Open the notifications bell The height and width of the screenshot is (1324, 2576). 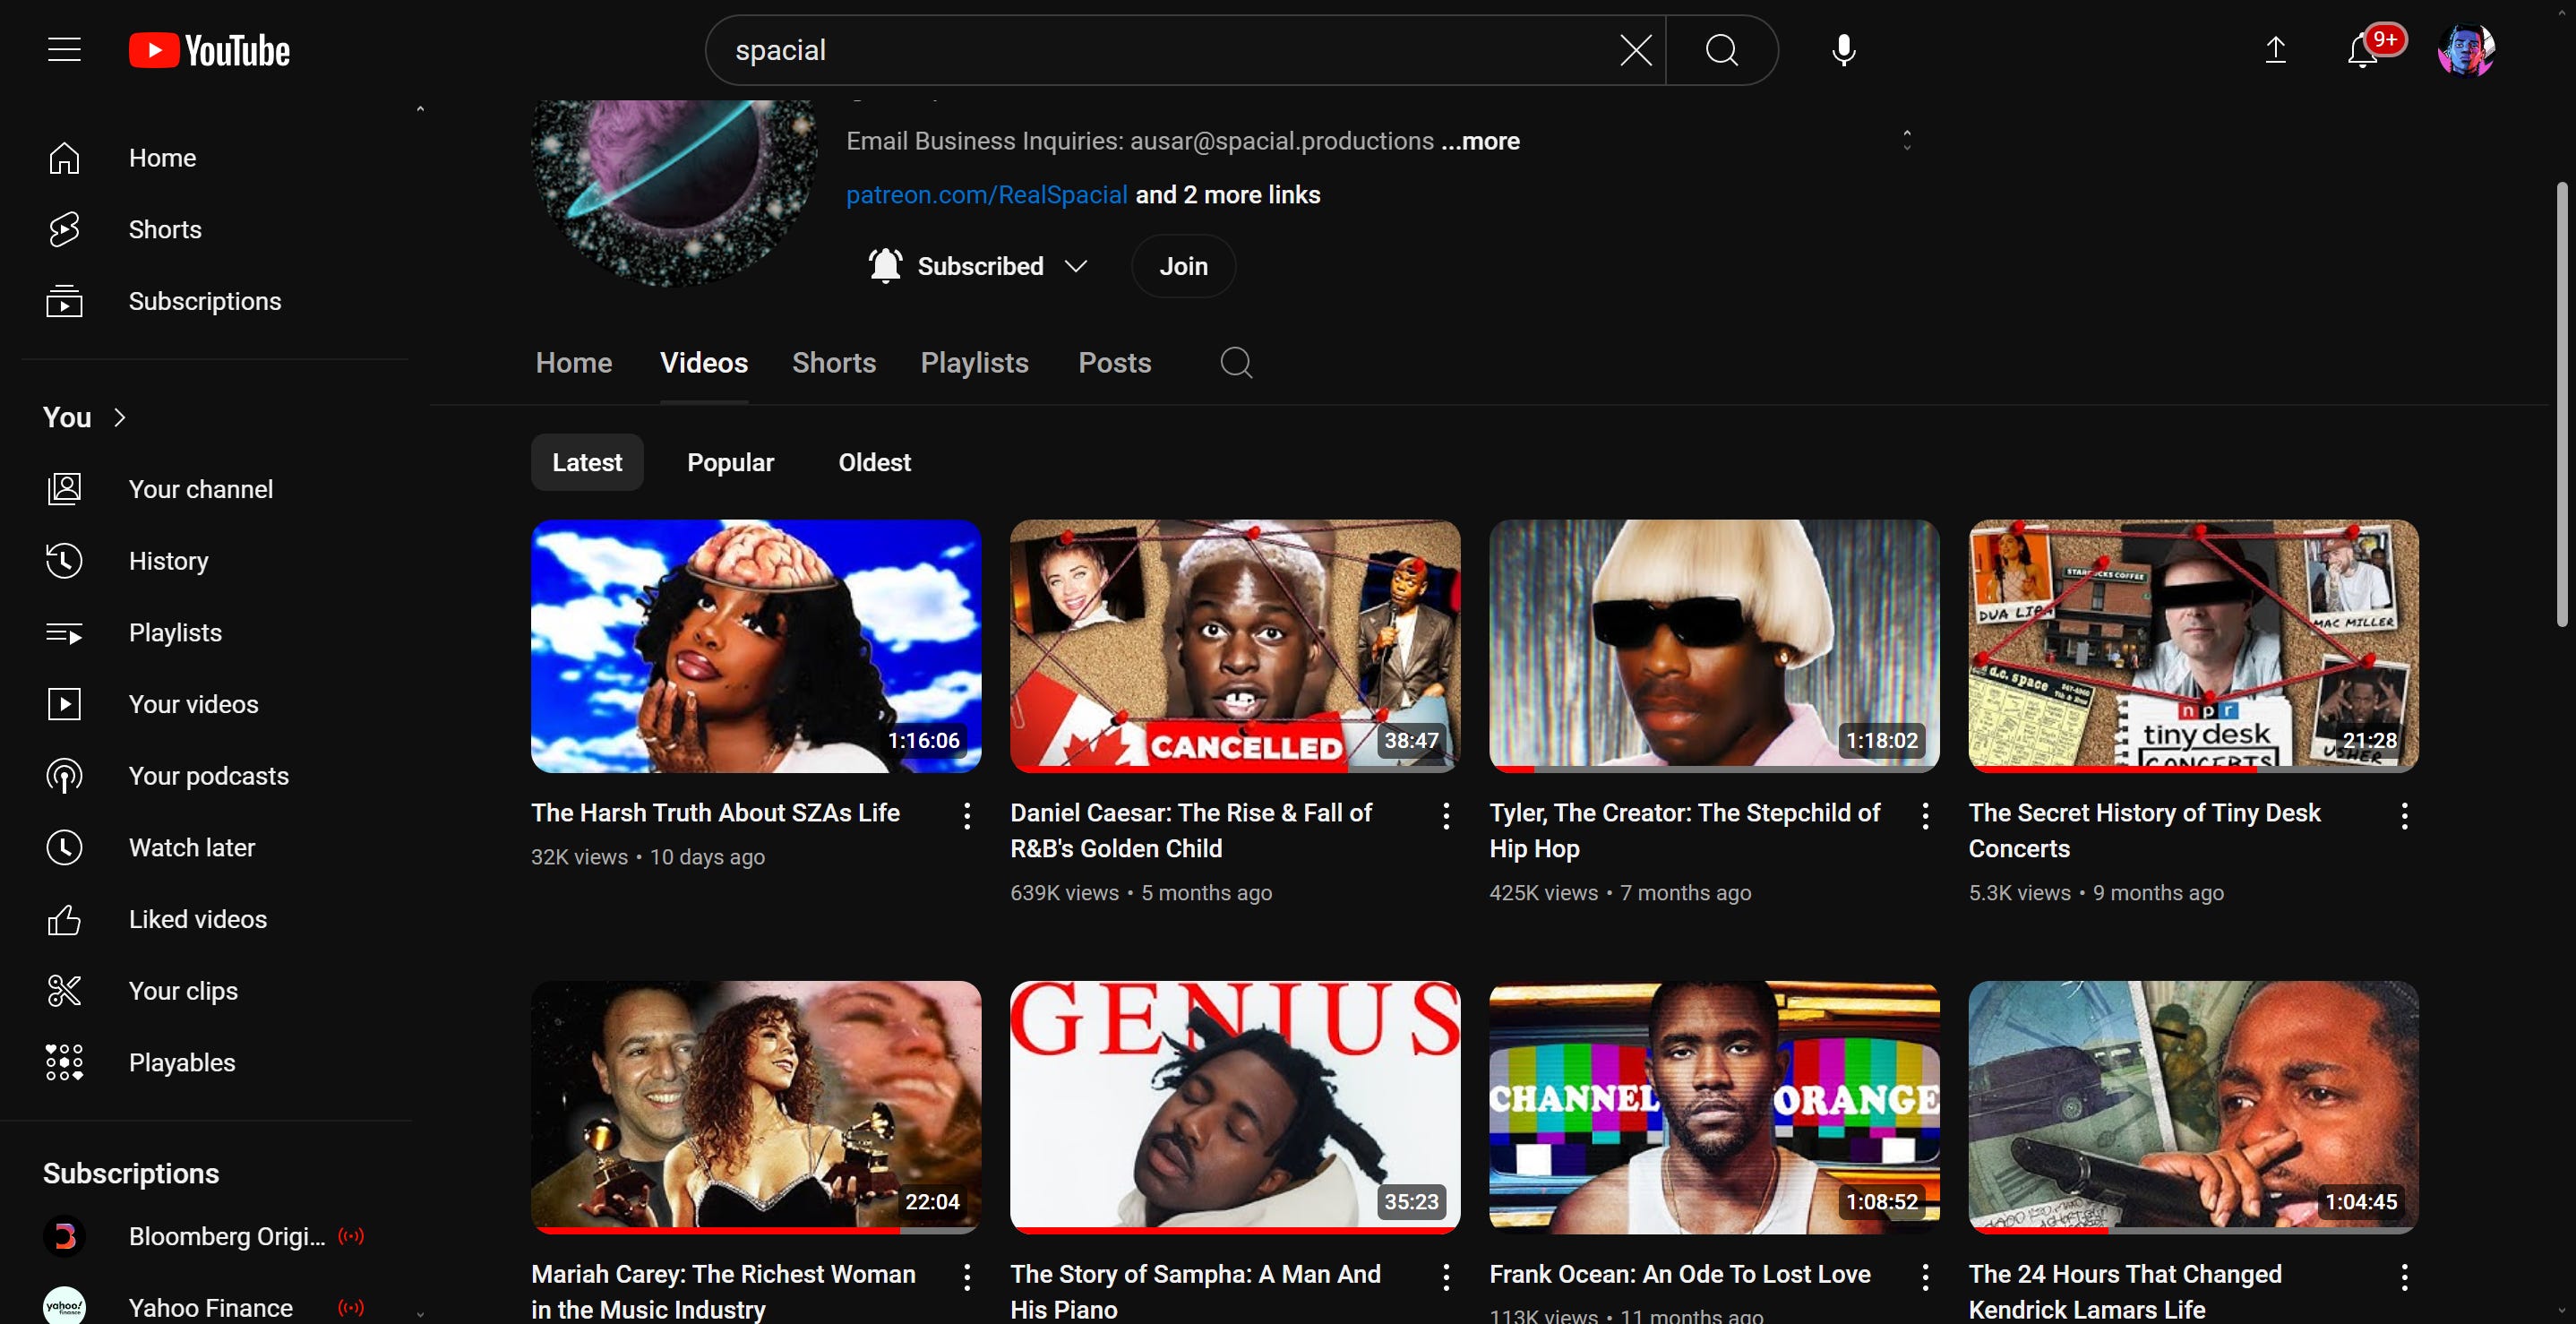[x=2363, y=50]
